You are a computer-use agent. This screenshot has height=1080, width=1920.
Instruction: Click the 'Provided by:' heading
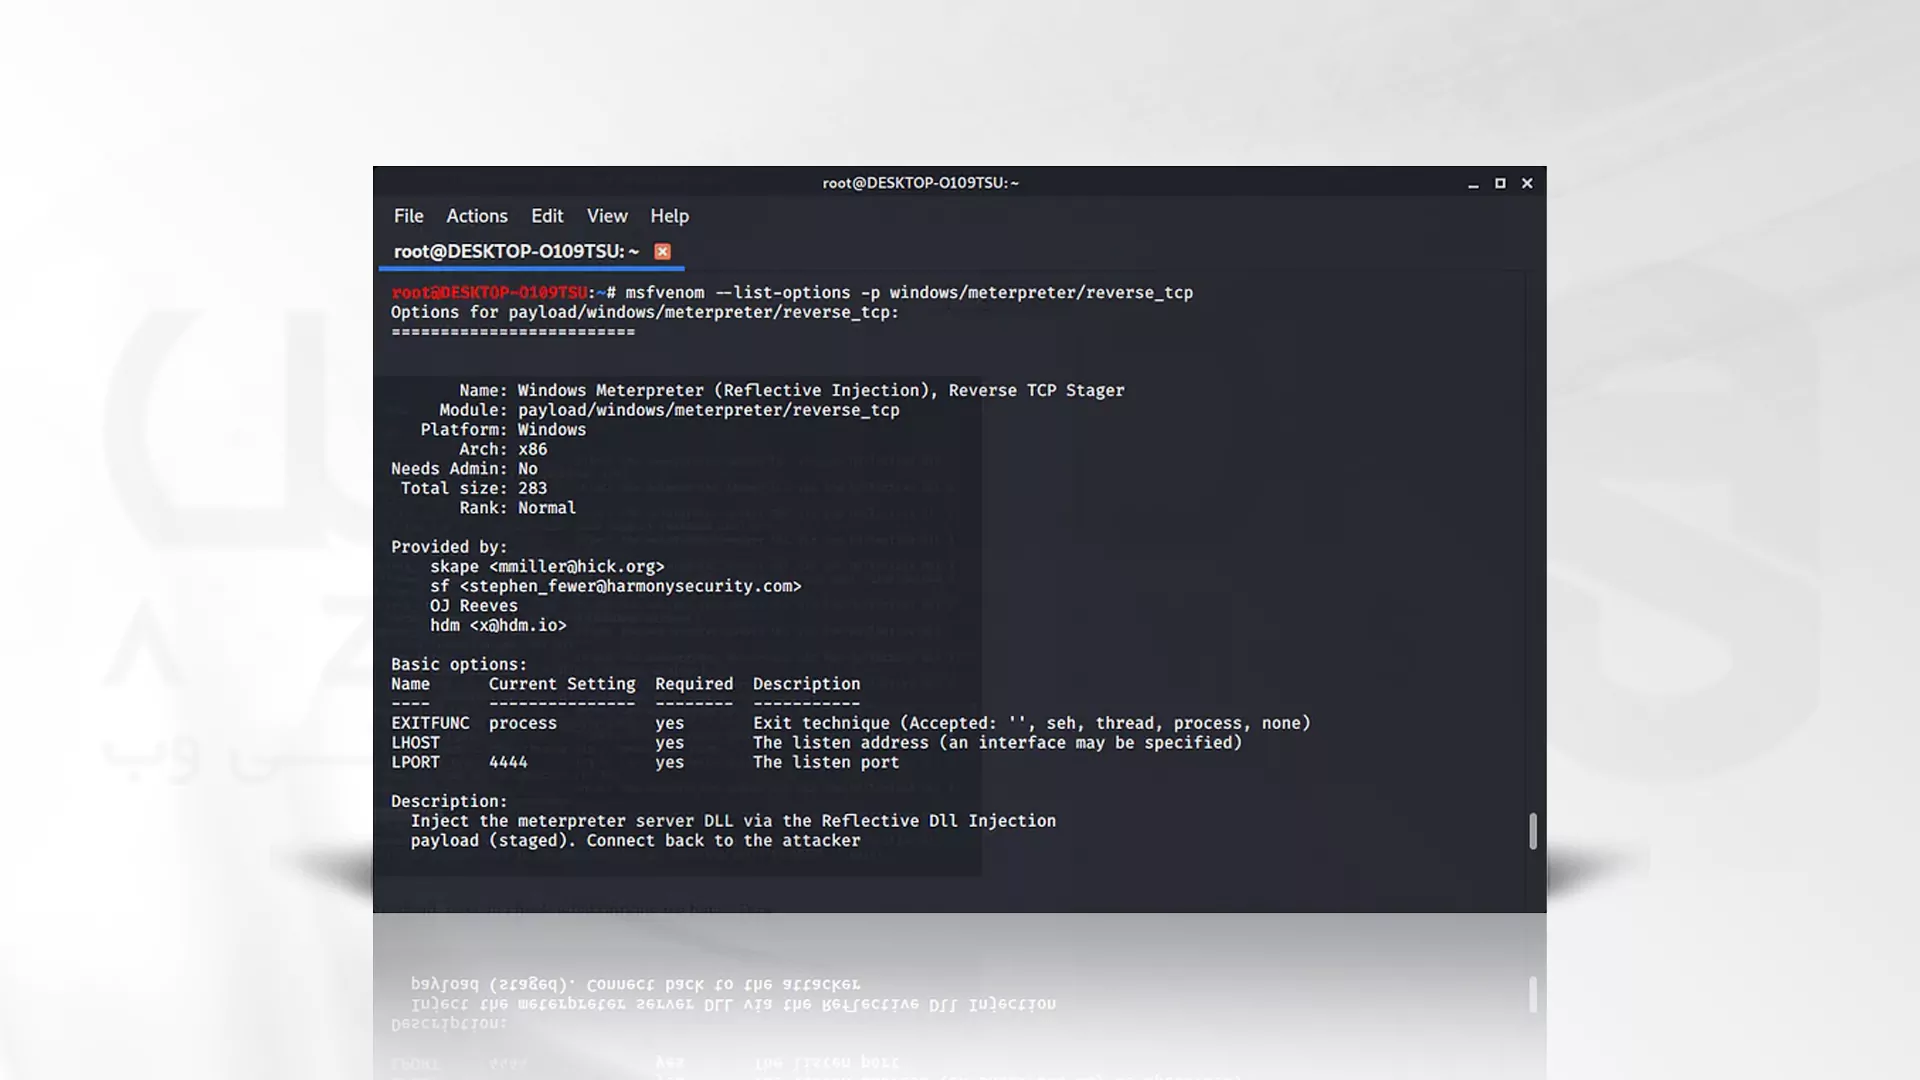click(449, 547)
